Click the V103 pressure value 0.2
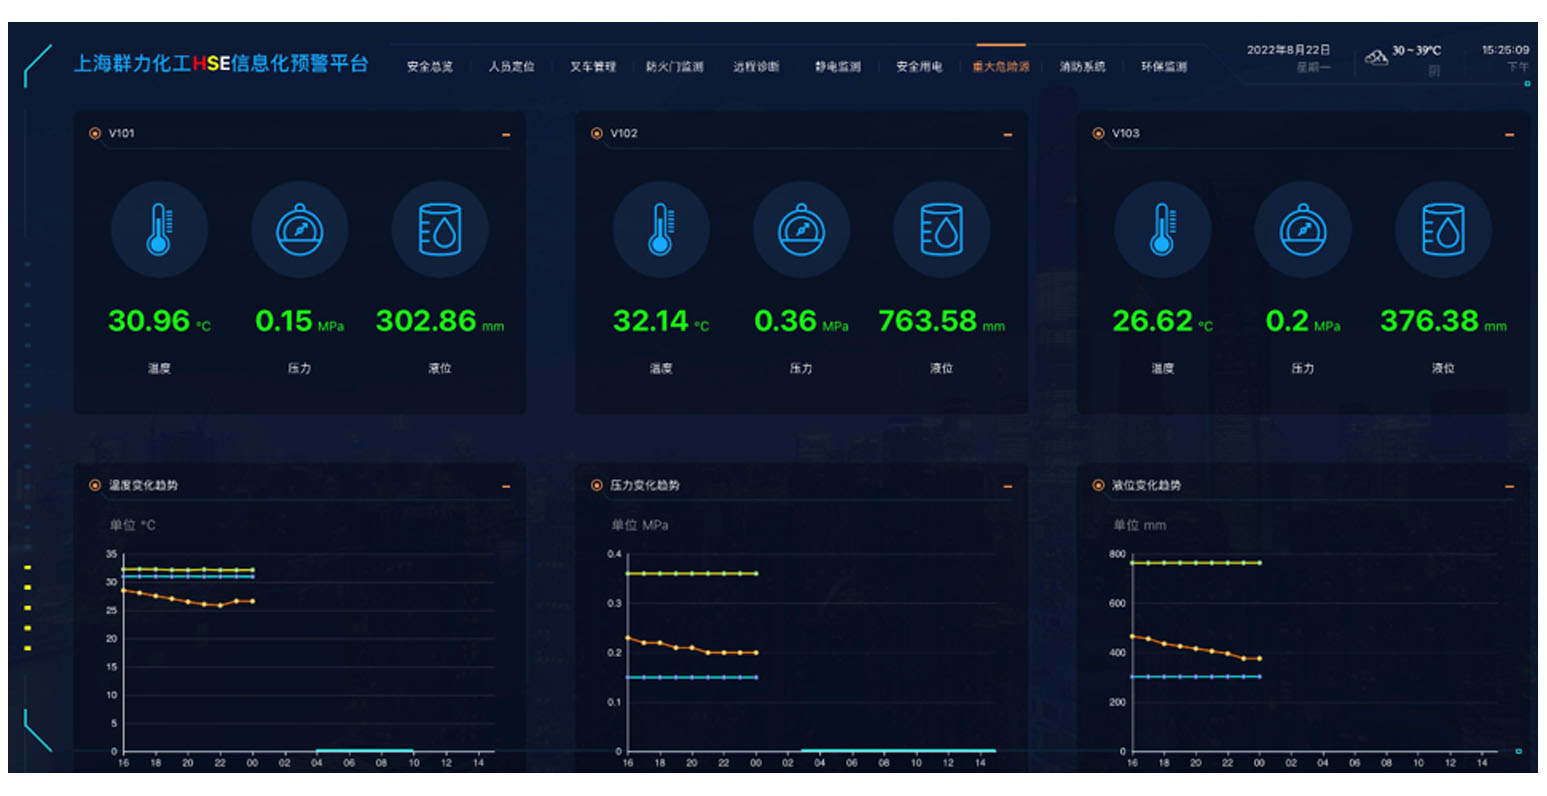The width and height of the screenshot is (1547, 796). click(1287, 321)
